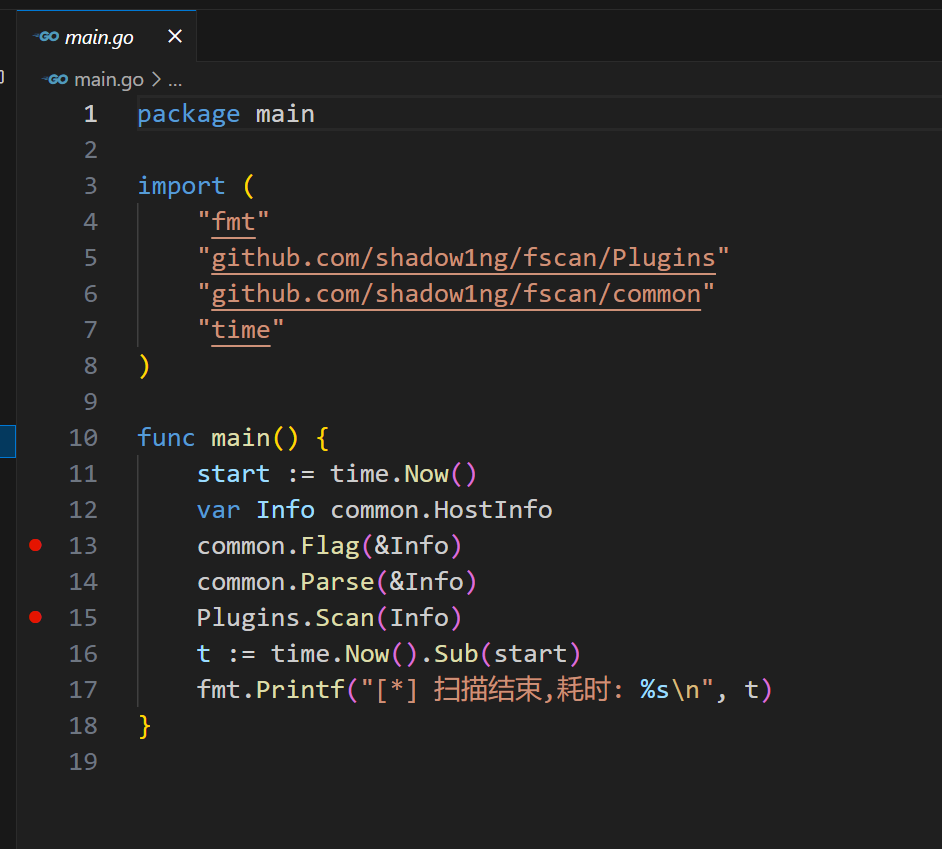The image size is (942, 849).
Task: Click the '%s' format specifier in string
Action: pos(655,690)
